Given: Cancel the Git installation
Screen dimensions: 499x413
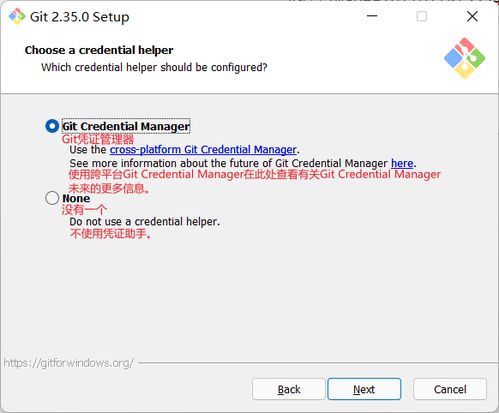Looking at the screenshot, I should (450, 389).
